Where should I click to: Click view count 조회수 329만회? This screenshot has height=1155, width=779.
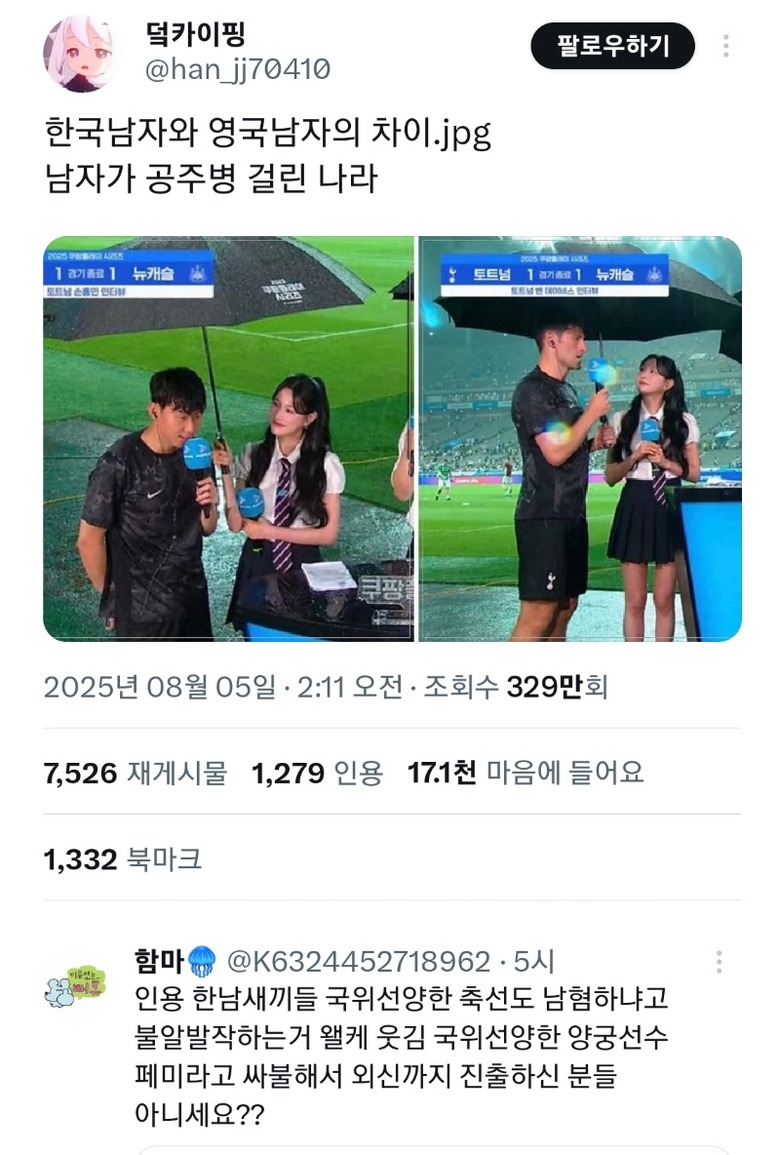(515, 687)
